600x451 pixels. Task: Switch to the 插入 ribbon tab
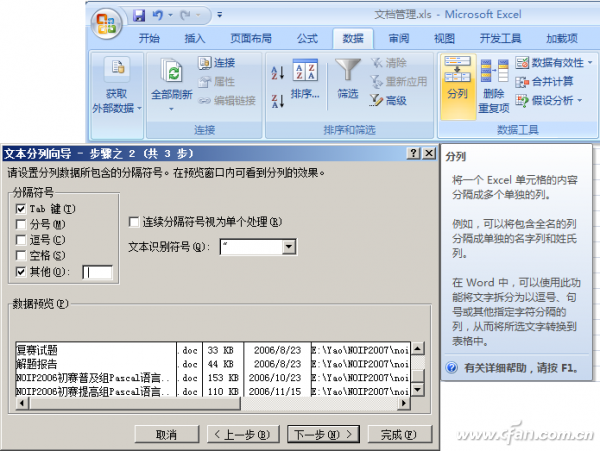pos(195,38)
